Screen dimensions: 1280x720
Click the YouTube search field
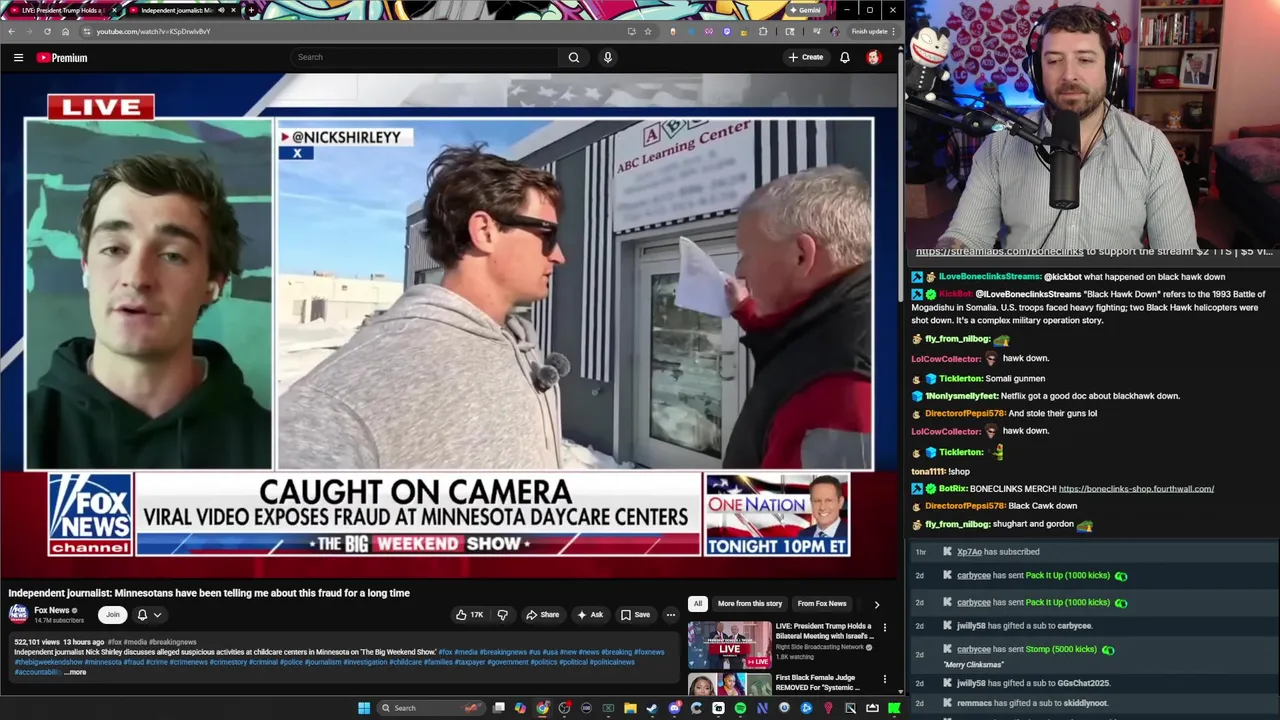click(x=424, y=57)
